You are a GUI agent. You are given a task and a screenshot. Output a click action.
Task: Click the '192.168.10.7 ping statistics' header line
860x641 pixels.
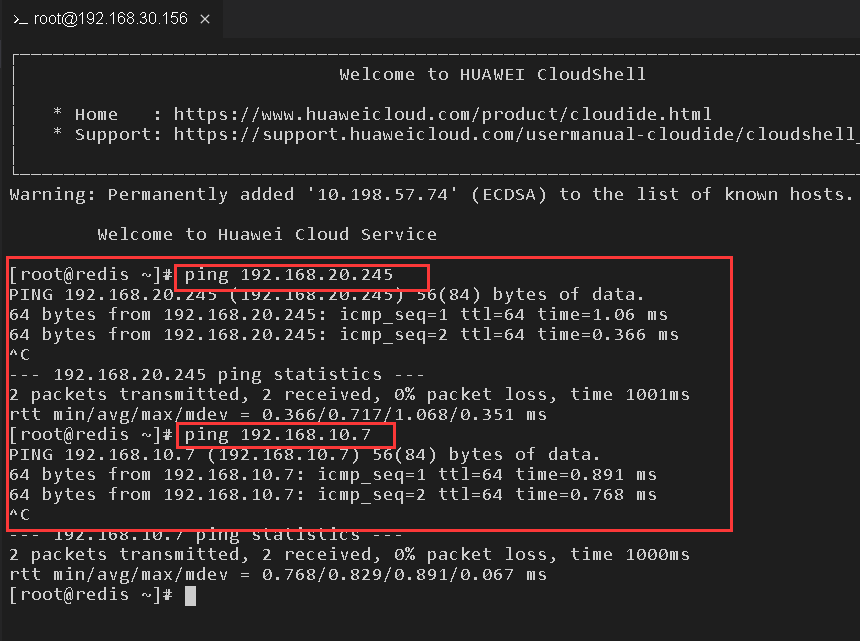pyautogui.click(x=200, y=534)
